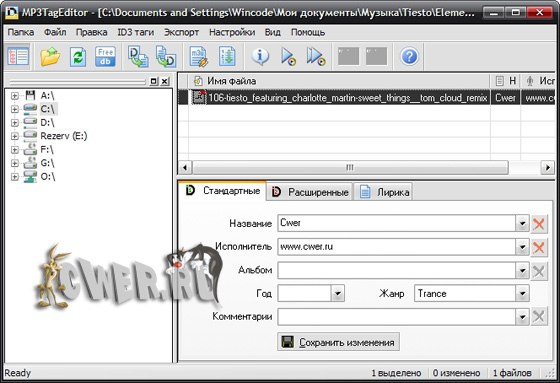Click the Н column header

[506, 81]
